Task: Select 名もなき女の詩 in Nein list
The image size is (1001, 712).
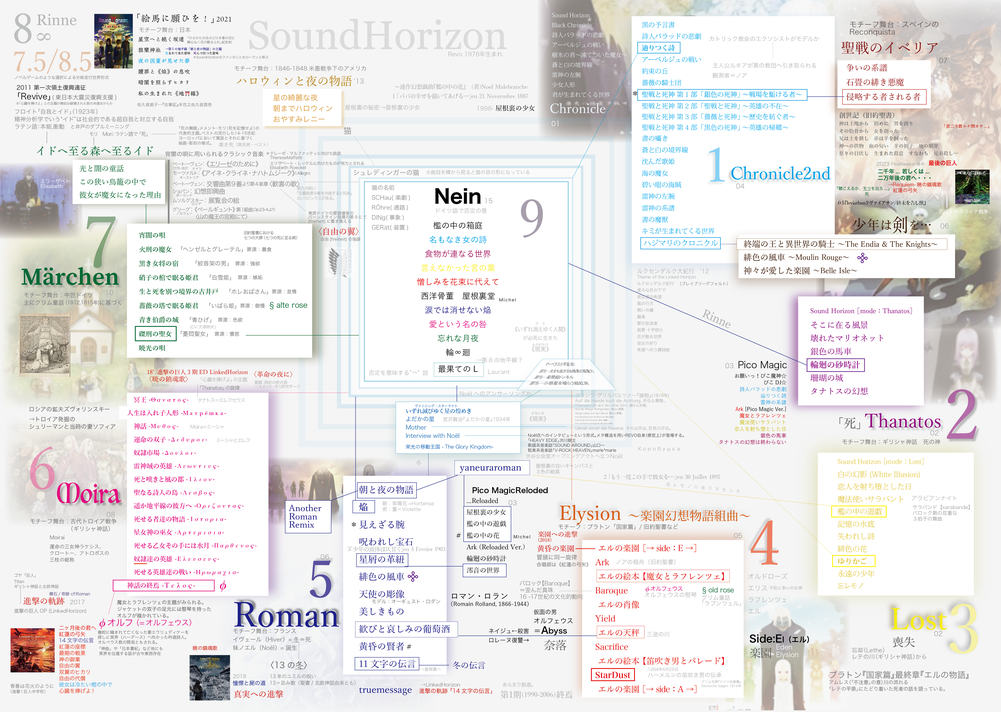Action: (457, 239)
